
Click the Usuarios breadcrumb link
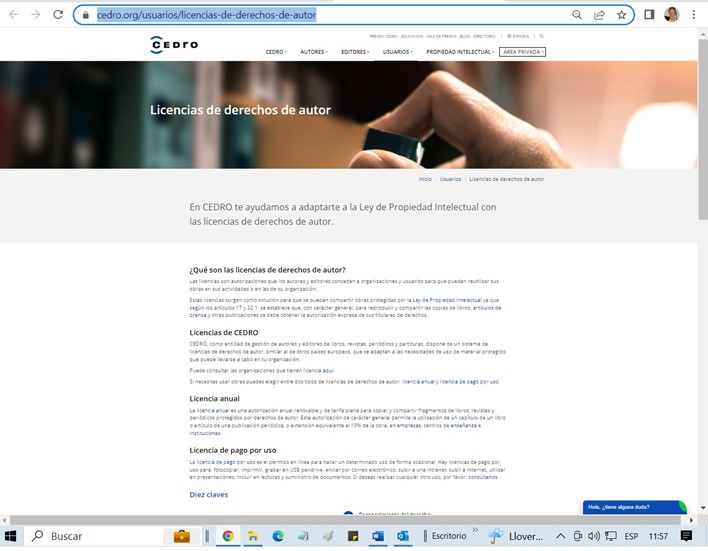[x=450, y=179]
